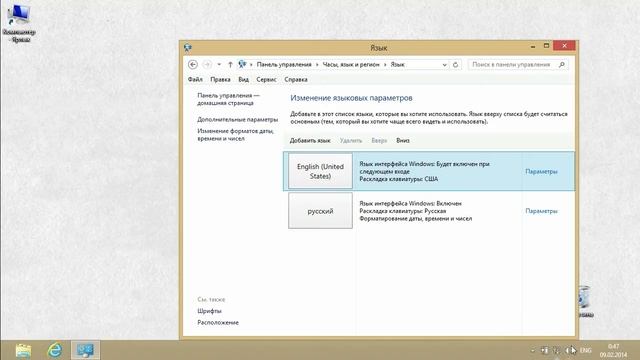Screen dimensions: 640x360
Task: Open the Справка menu
Action: (296, 80)
